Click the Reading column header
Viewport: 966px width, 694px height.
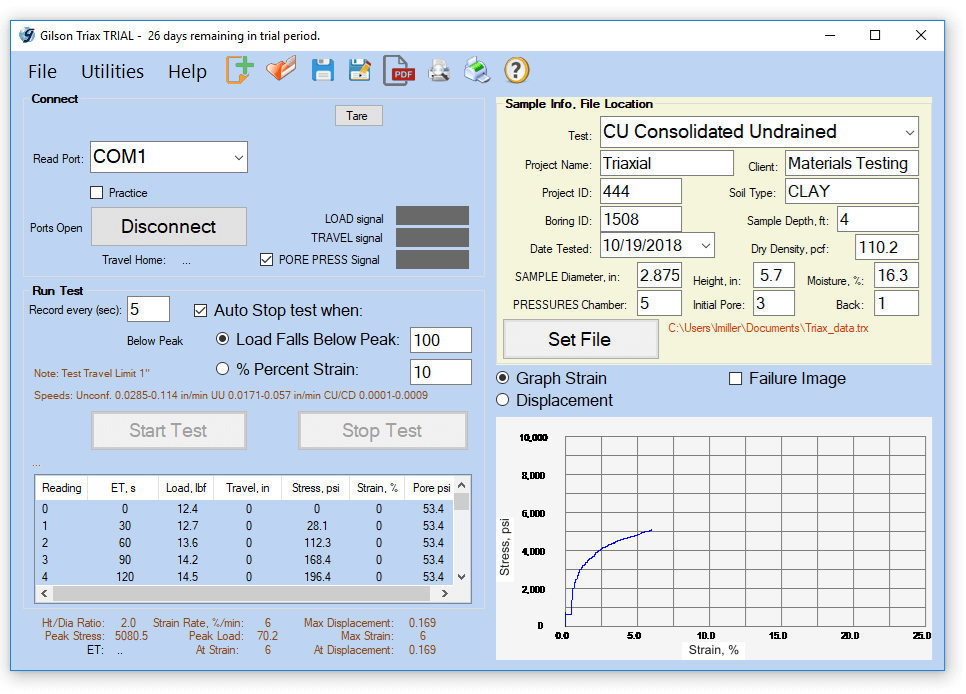tap(62, 488)
